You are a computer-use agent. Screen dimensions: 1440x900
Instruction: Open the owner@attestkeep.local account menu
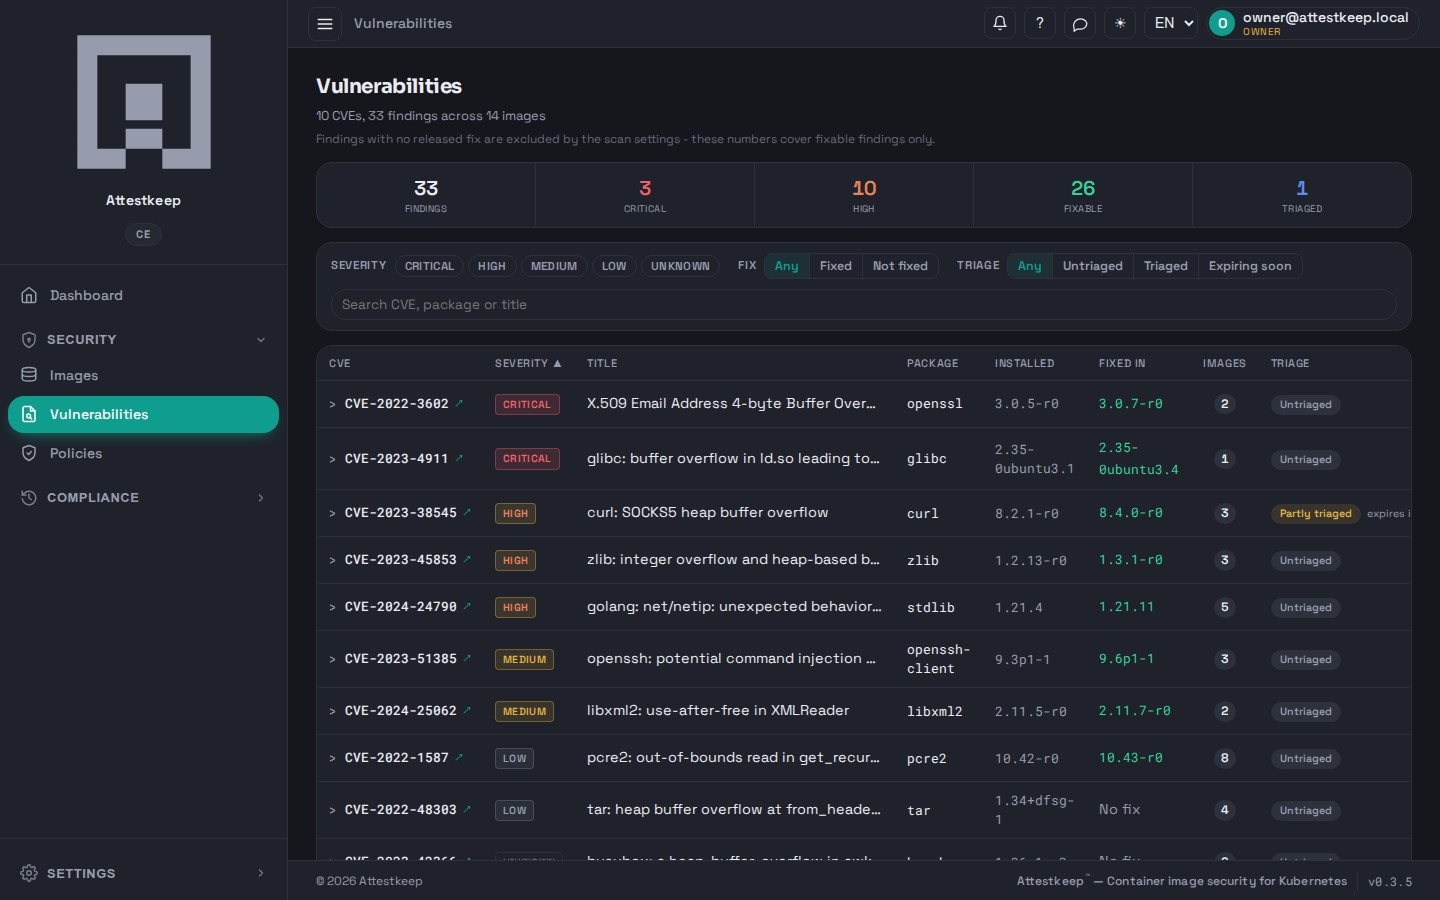tap(1313, 23)
